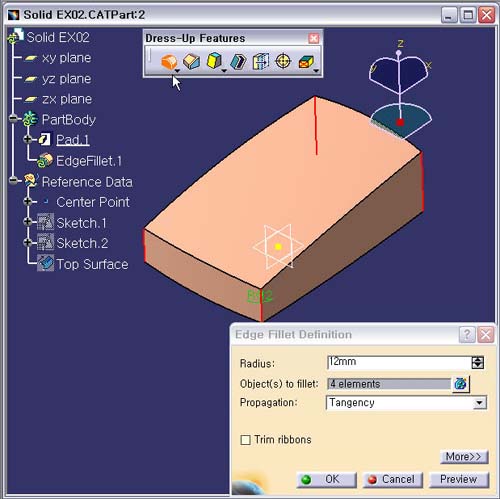Viewport: 500px width, 499px height.
Task: Select Top Surface in the tree
Action: coord(92,264)
